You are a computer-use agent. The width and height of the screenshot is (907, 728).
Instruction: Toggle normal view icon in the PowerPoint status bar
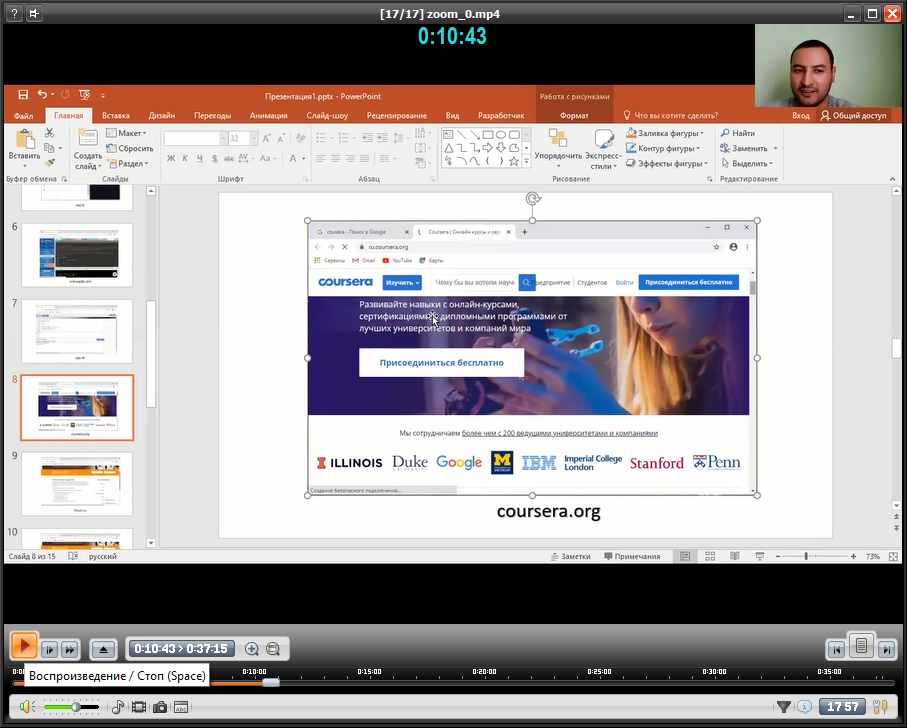(x=685, y=556)
